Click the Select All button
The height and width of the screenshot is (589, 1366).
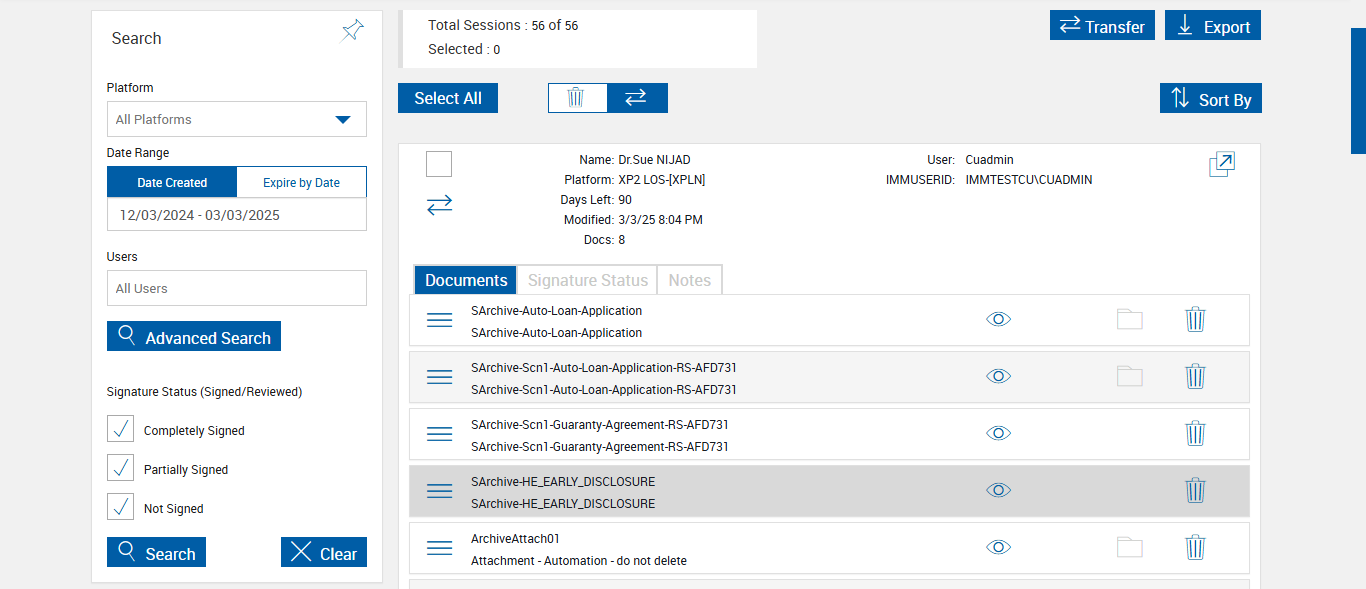(x=448, y=98)
